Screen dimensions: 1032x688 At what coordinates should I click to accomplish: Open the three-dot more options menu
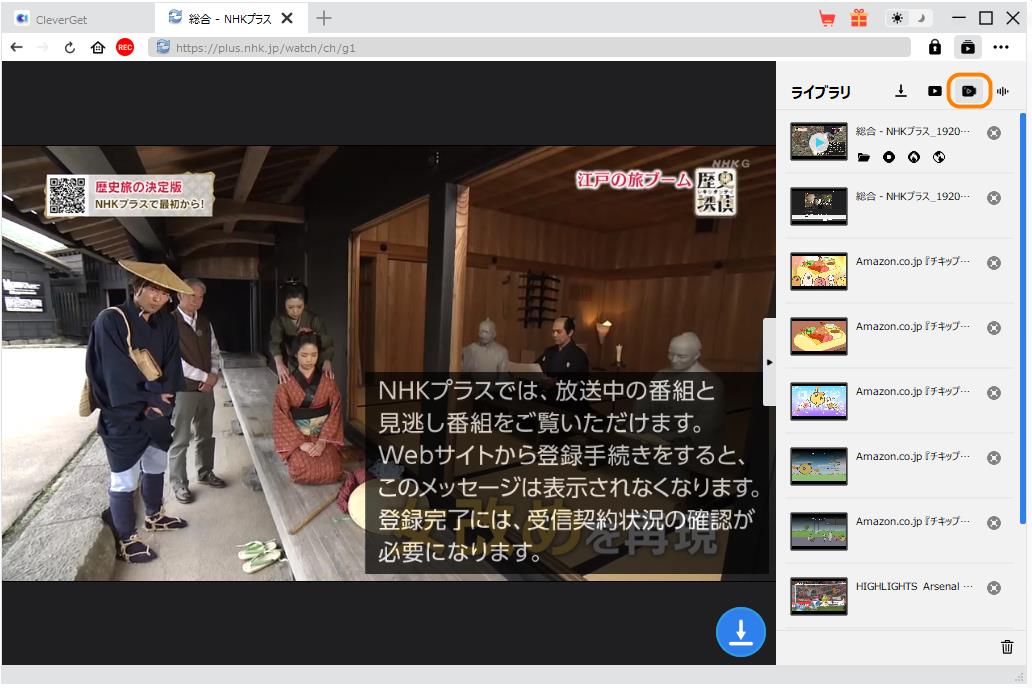click(1001, 47)
